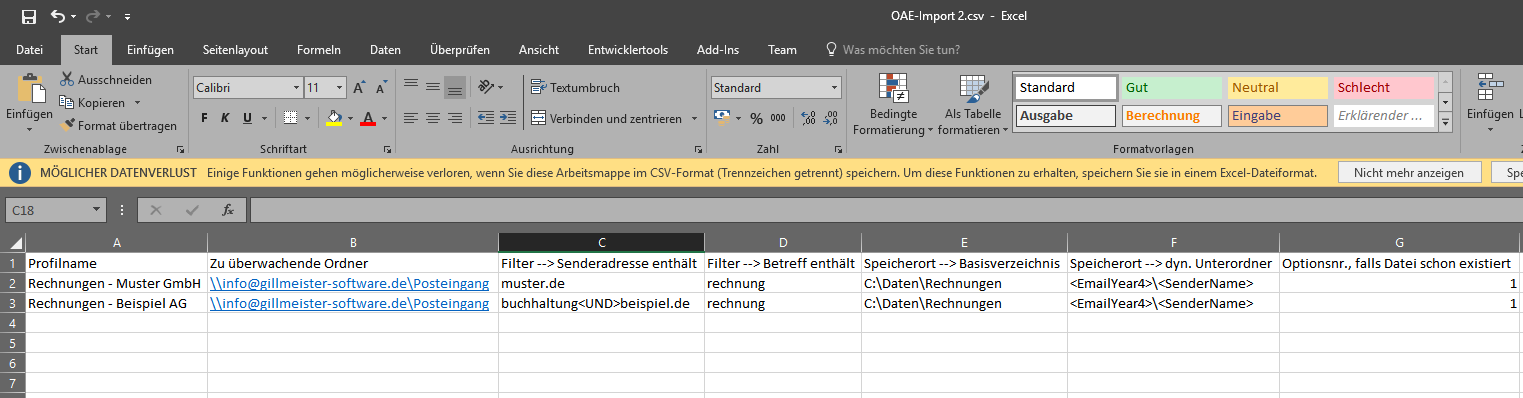Switch to the Entwicklertools tab

coord(628,50)
